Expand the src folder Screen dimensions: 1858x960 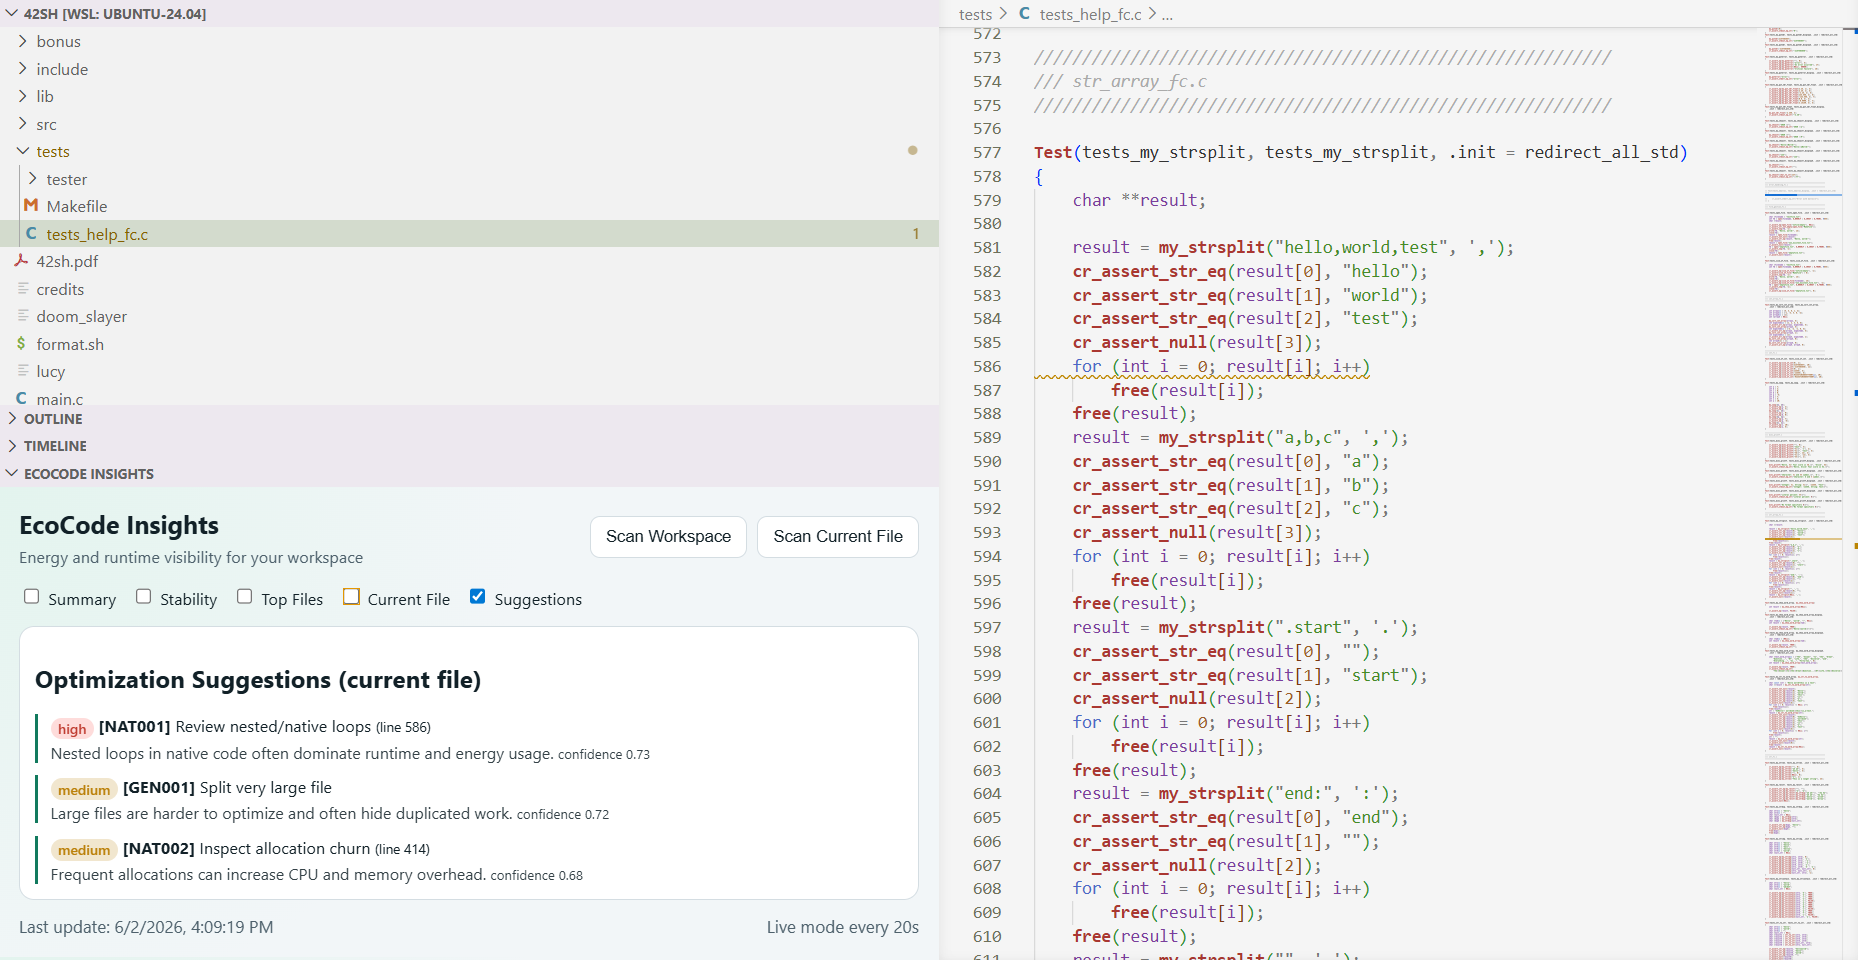(48, 124)
